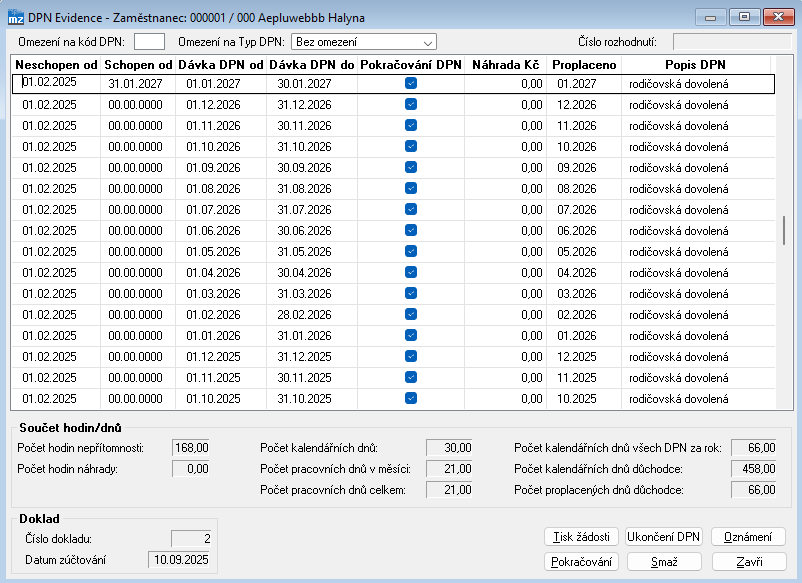This screenshot has height=583, width=802.
Task: Open the Omezení na Typ DPN dropdown
Action: [x=363, y=42]
